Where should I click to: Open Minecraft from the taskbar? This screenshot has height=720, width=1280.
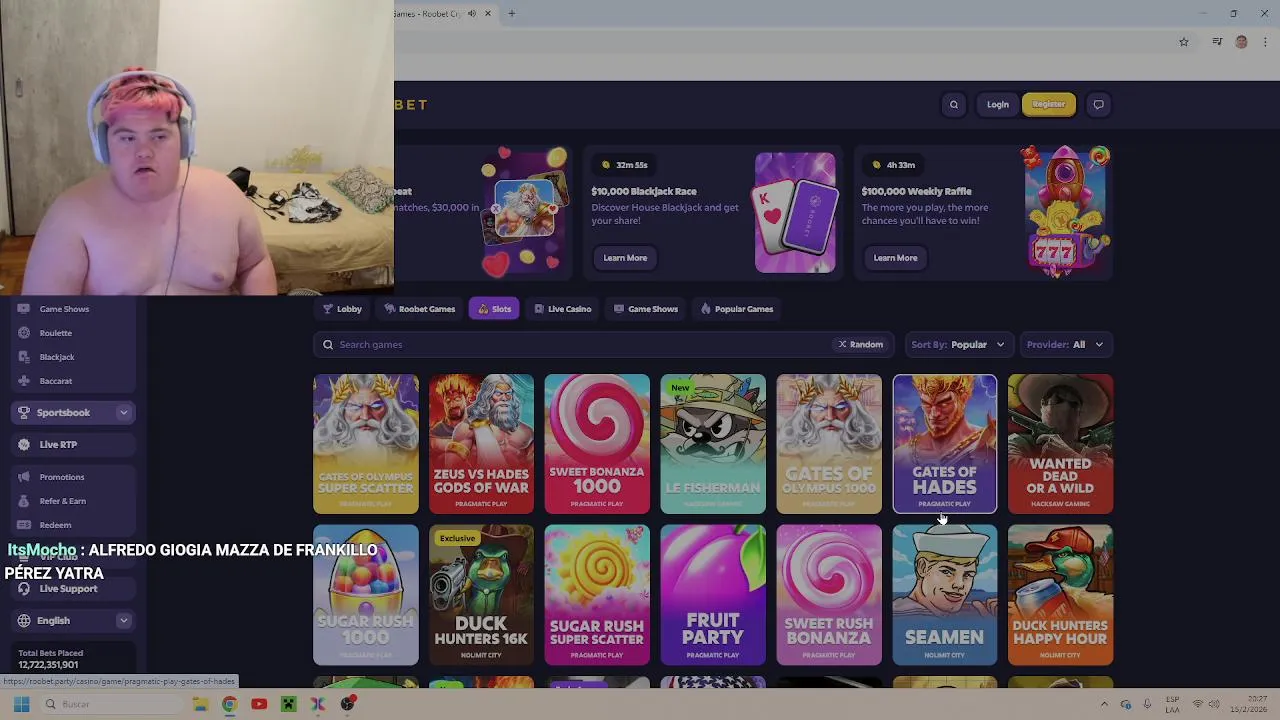coord(288,704)
